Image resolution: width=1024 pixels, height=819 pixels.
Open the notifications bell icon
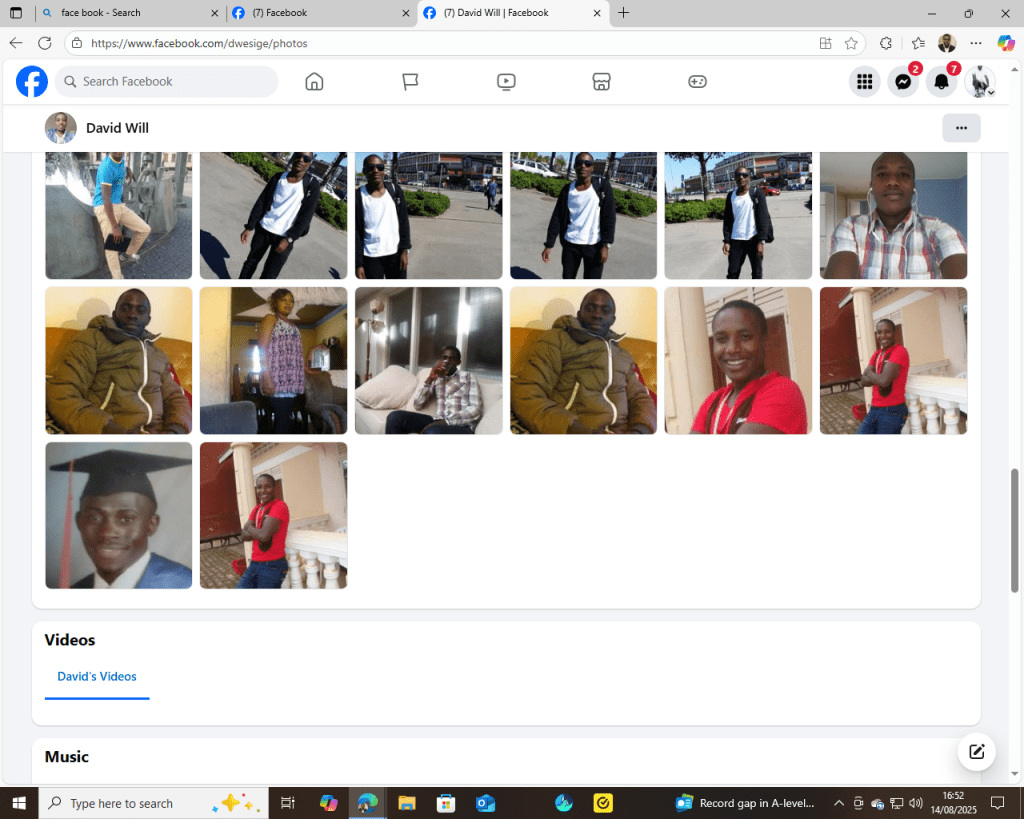[x=941, y=82]
